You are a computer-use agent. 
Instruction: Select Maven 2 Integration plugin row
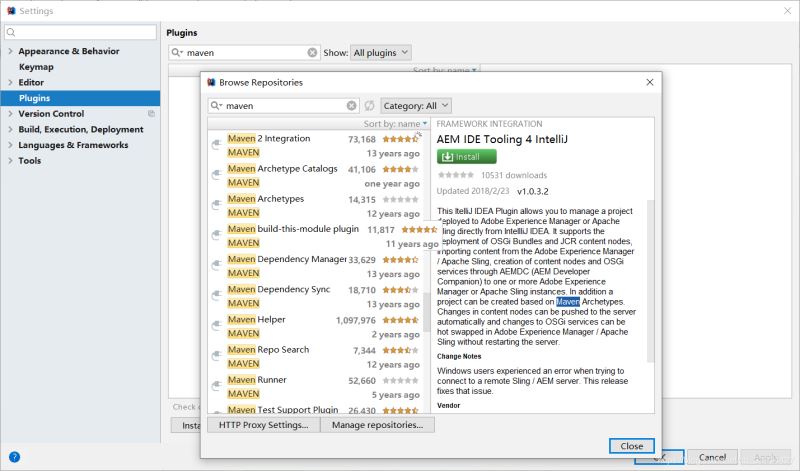click(x=316, y=145)
